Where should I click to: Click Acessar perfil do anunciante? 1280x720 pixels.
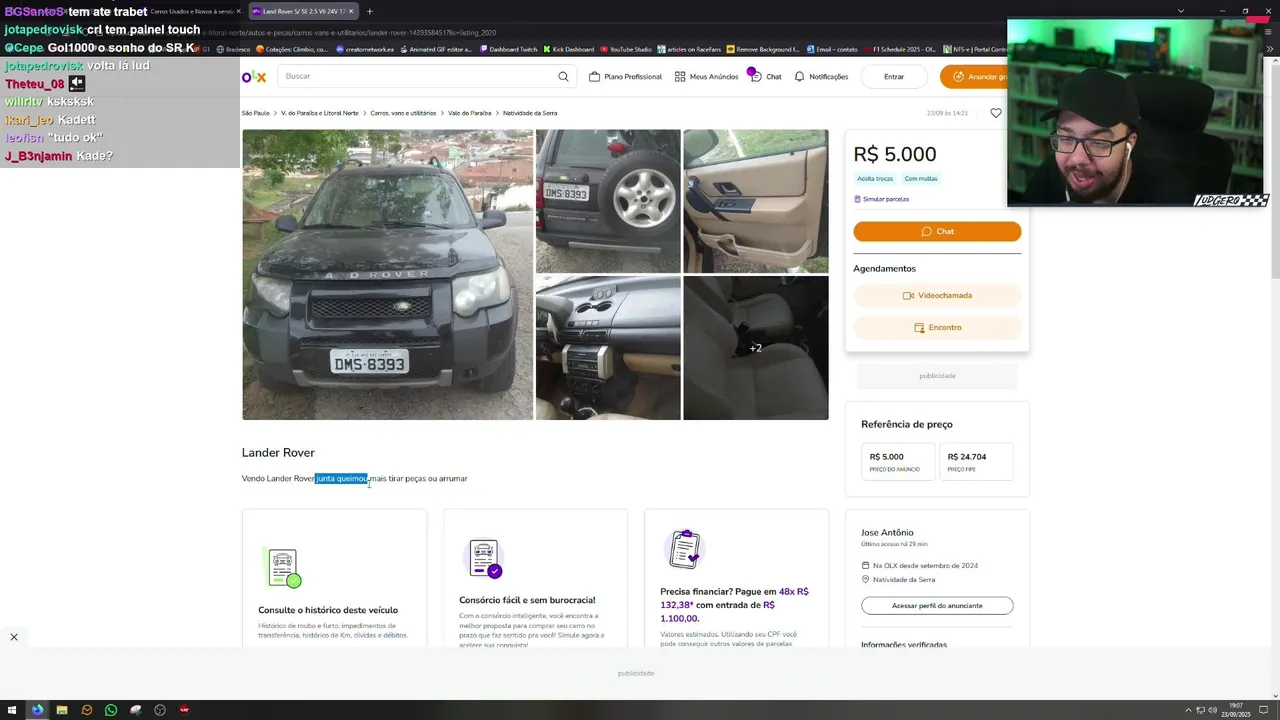(937, 605)
